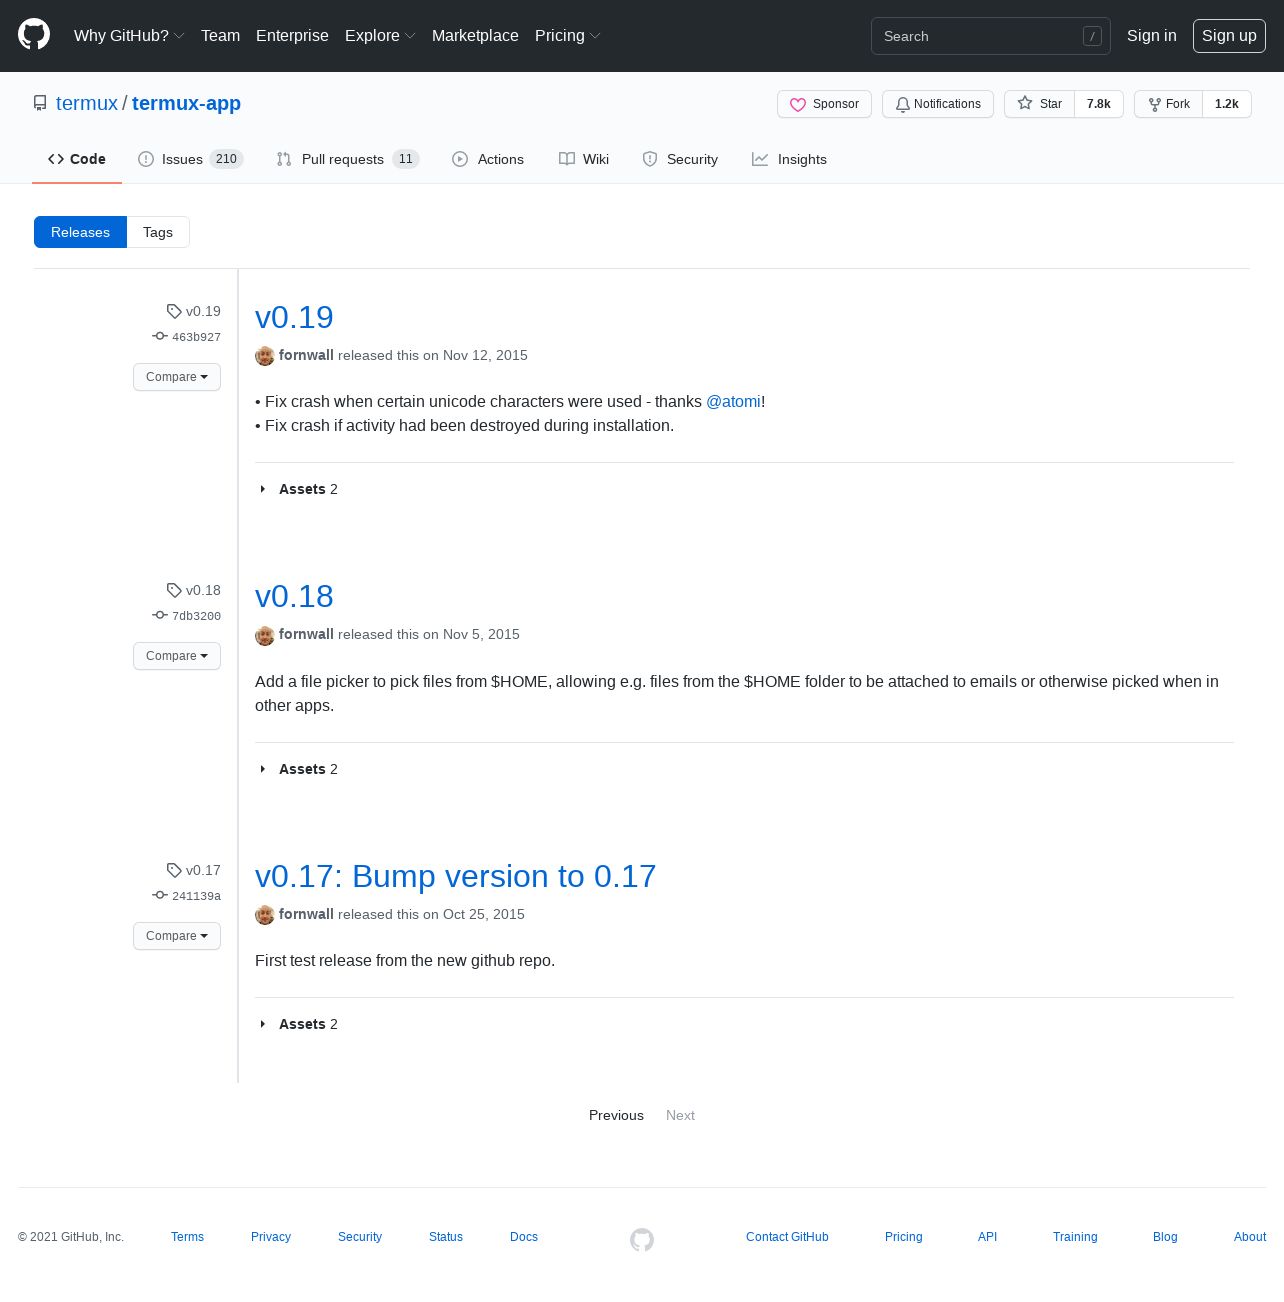Open the Training footer link

point(1075,1237)
